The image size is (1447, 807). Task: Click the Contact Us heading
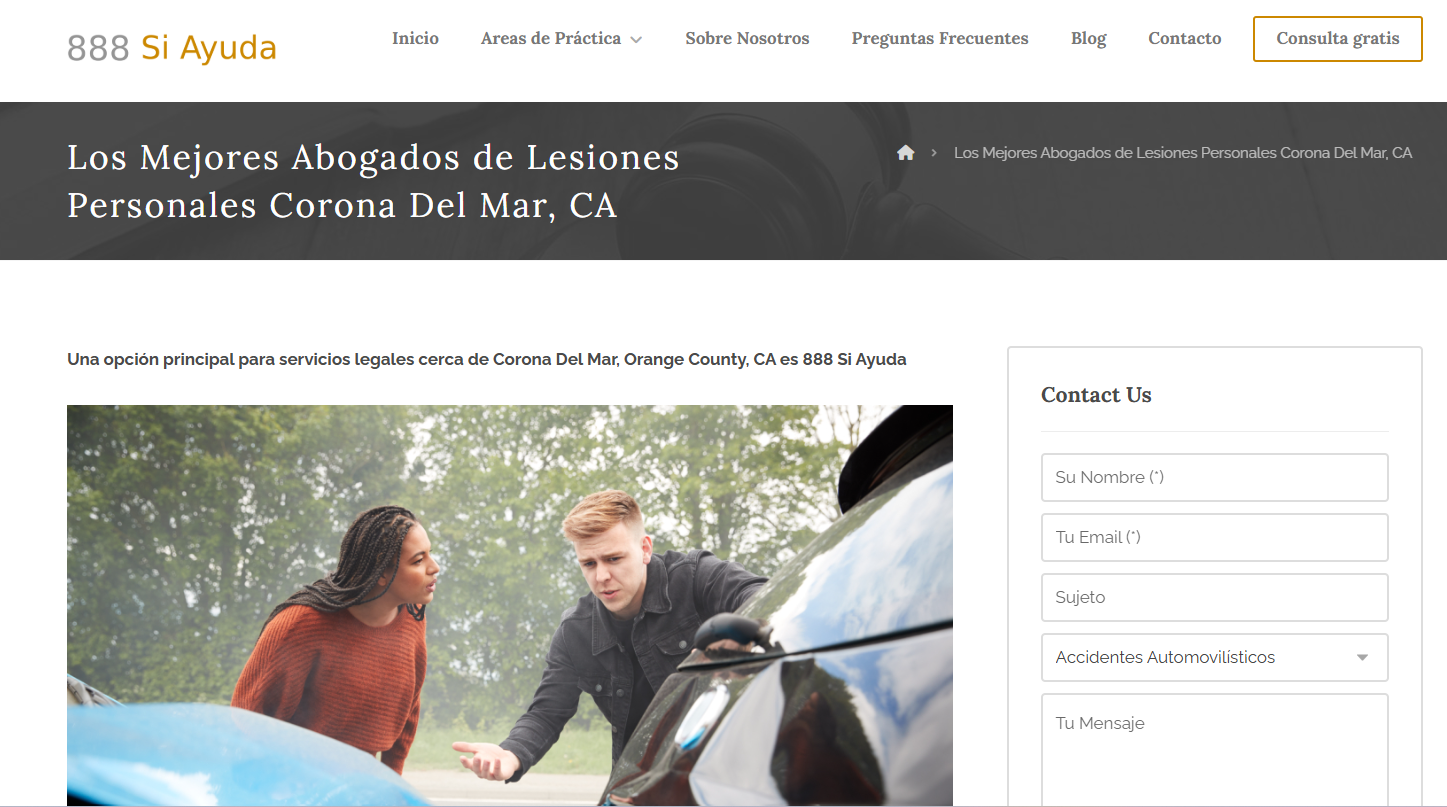coord(1096,395)
